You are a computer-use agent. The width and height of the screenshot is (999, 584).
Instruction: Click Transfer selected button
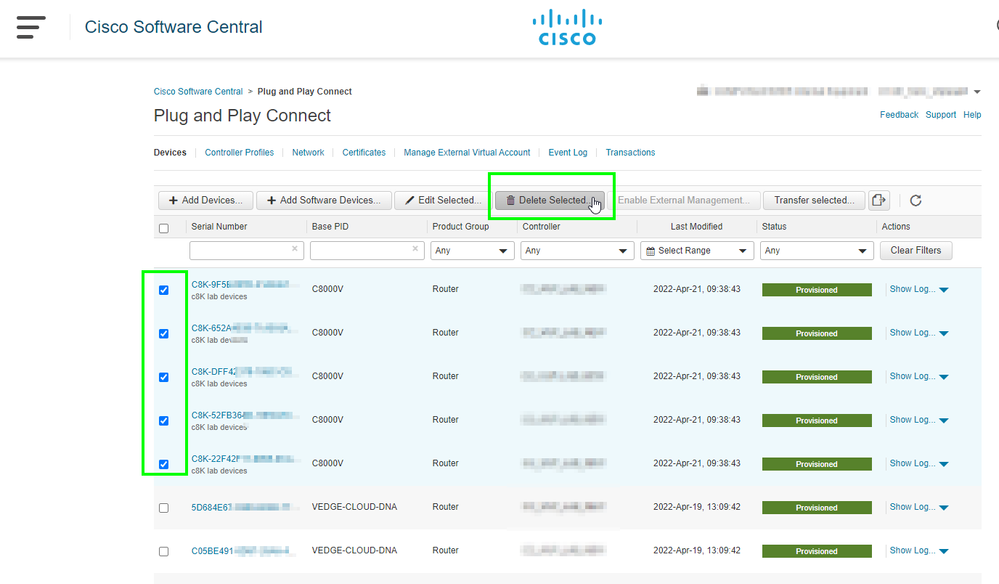pos(814,200)
